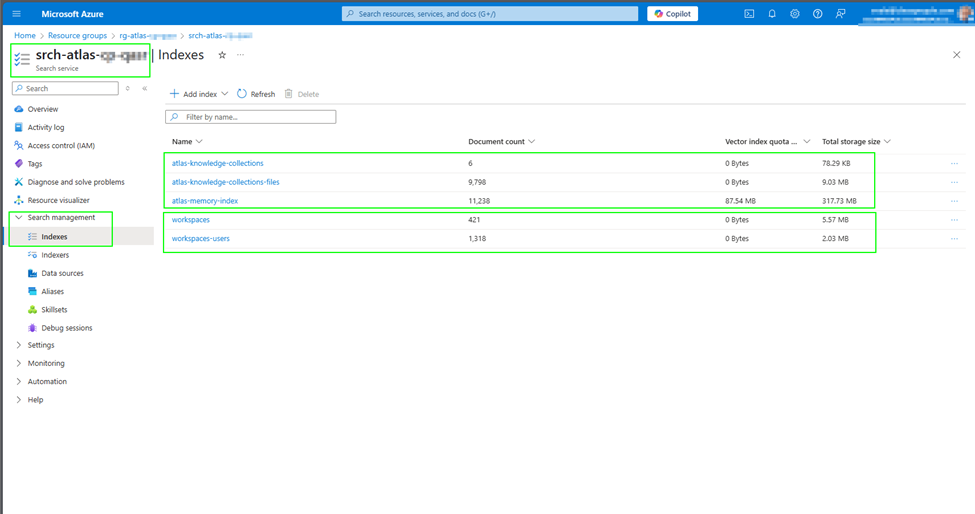975x514 pixels.
Task: Open Resource visualizer
Action: click(x=58, y=200)
